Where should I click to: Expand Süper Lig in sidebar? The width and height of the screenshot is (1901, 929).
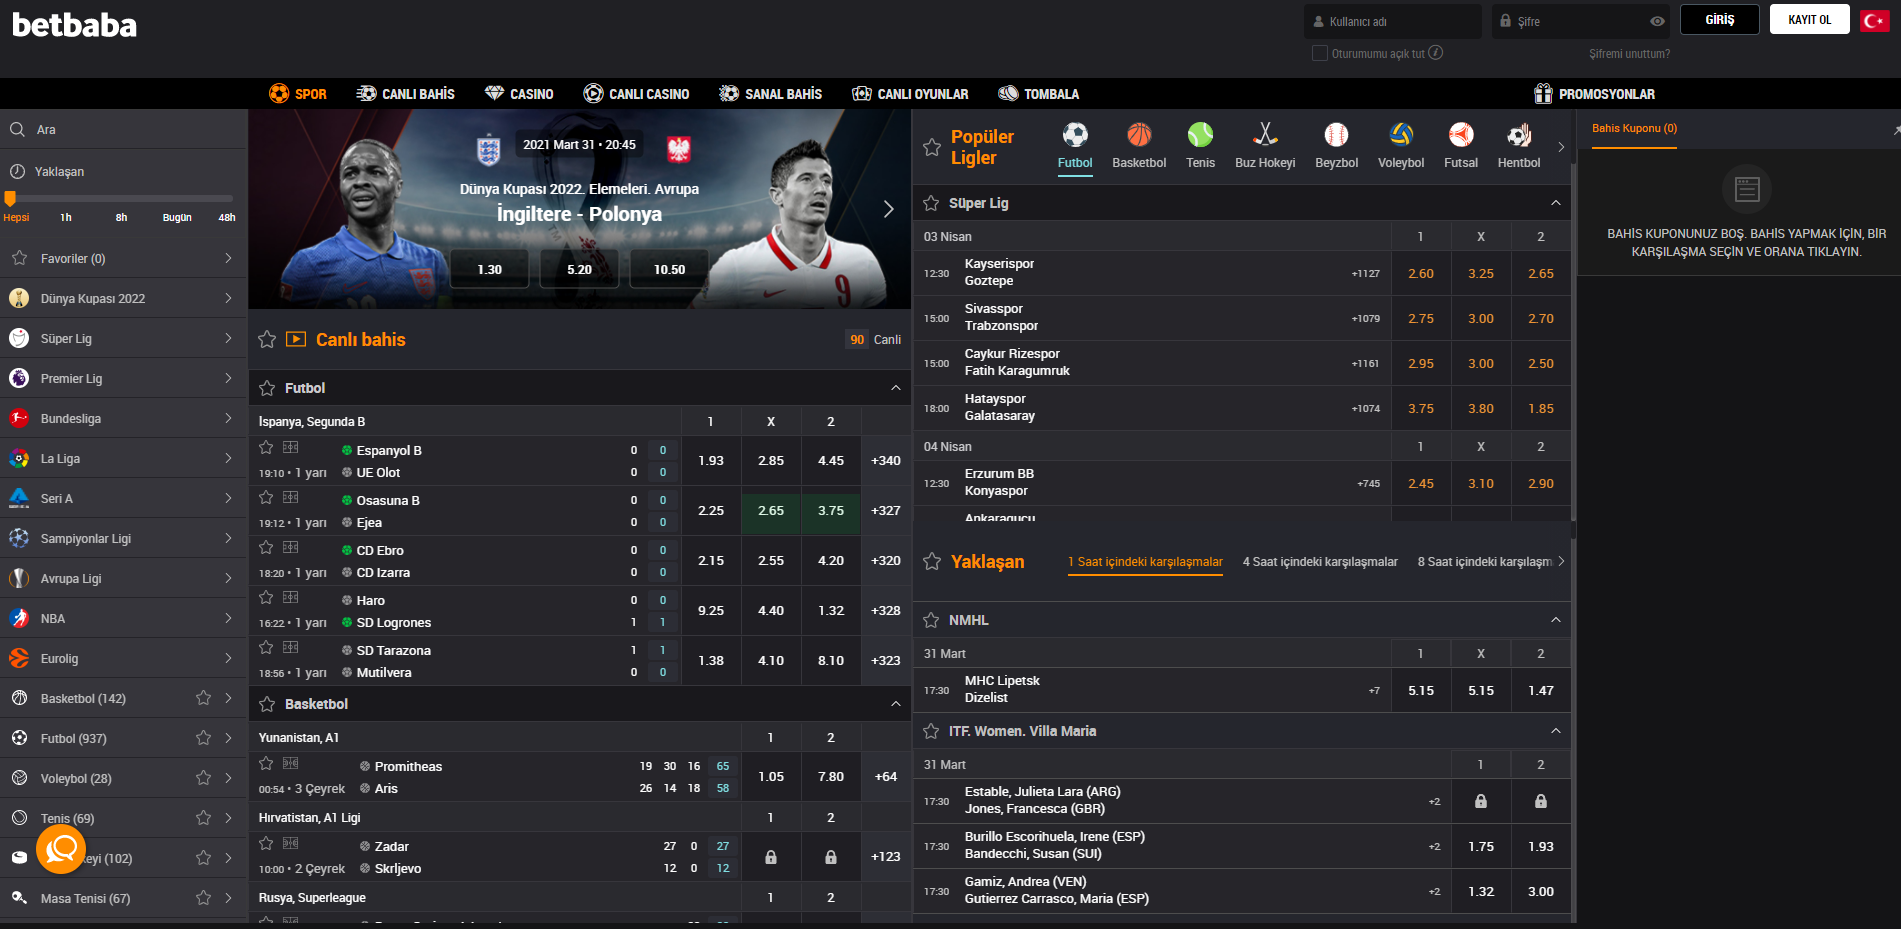(228, 338)
